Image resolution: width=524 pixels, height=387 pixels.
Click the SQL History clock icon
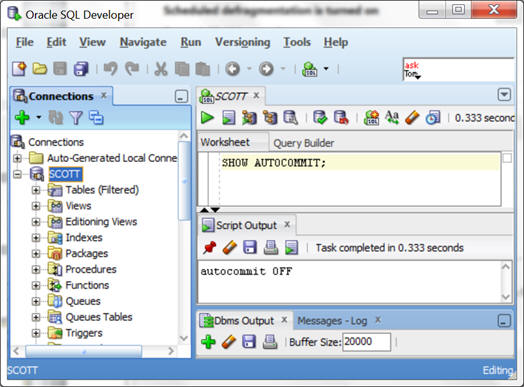coord(433,118)
